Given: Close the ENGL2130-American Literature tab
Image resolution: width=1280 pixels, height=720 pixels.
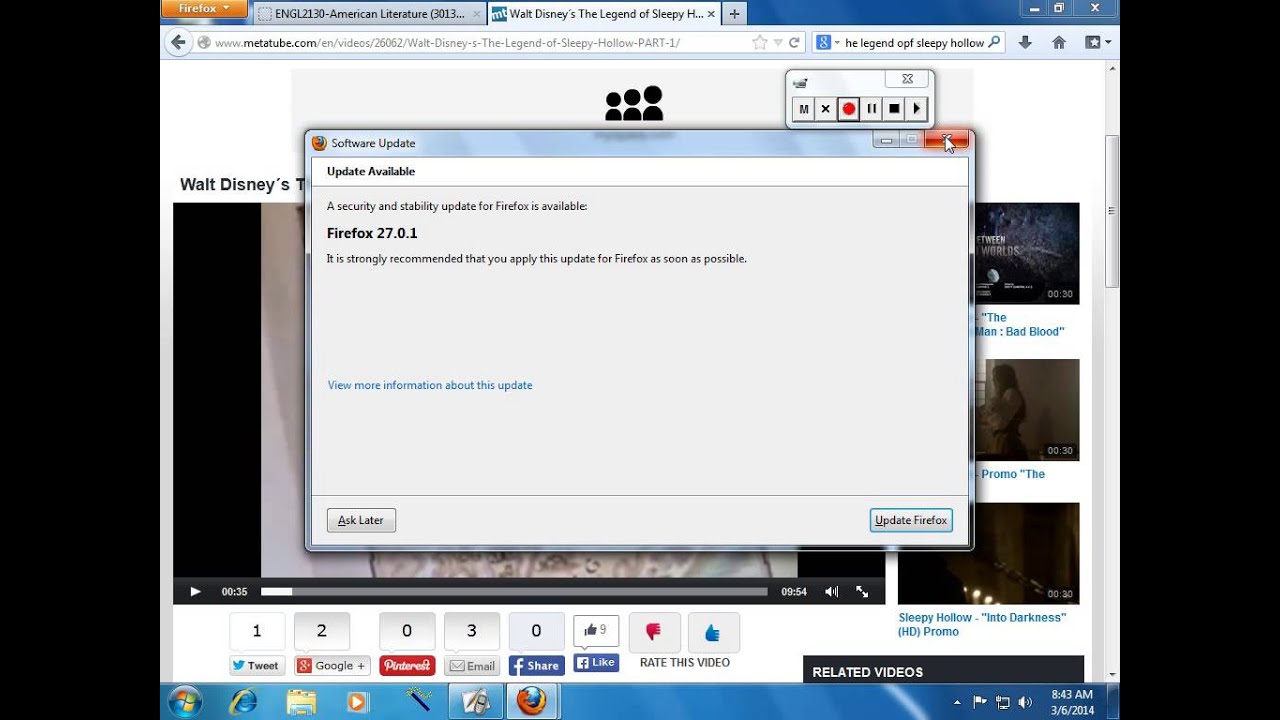Looking at the screenshot, I should [477, 14].
